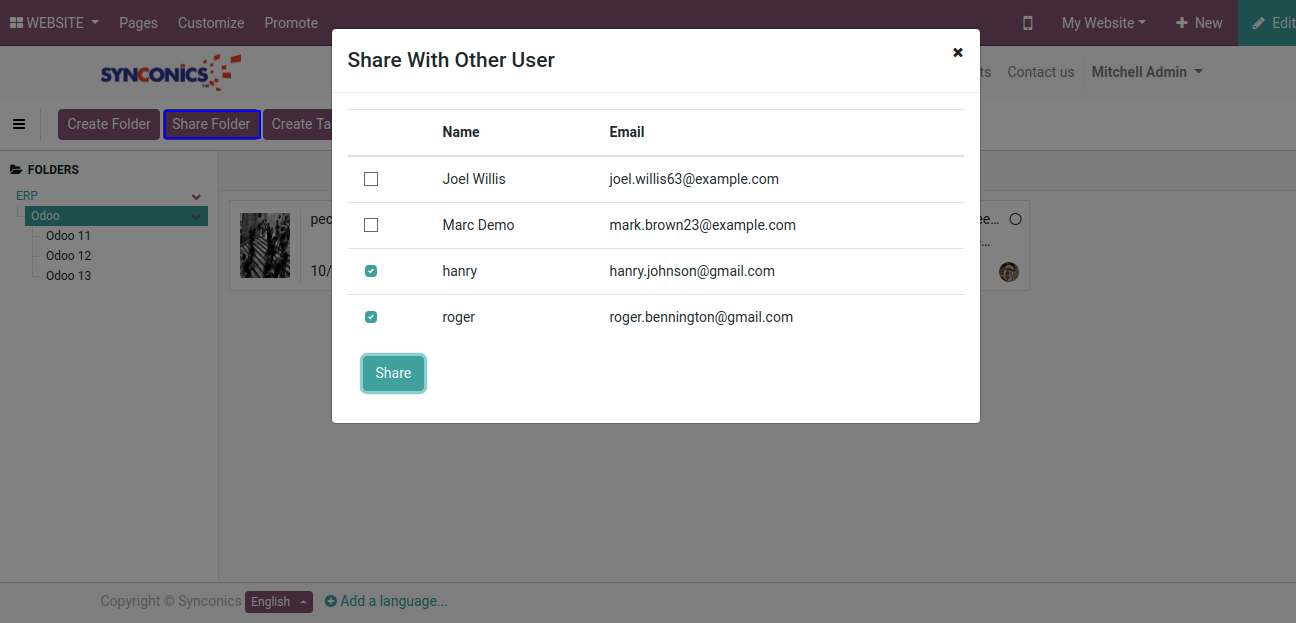Click the document thumbnail image

point(265,245)
